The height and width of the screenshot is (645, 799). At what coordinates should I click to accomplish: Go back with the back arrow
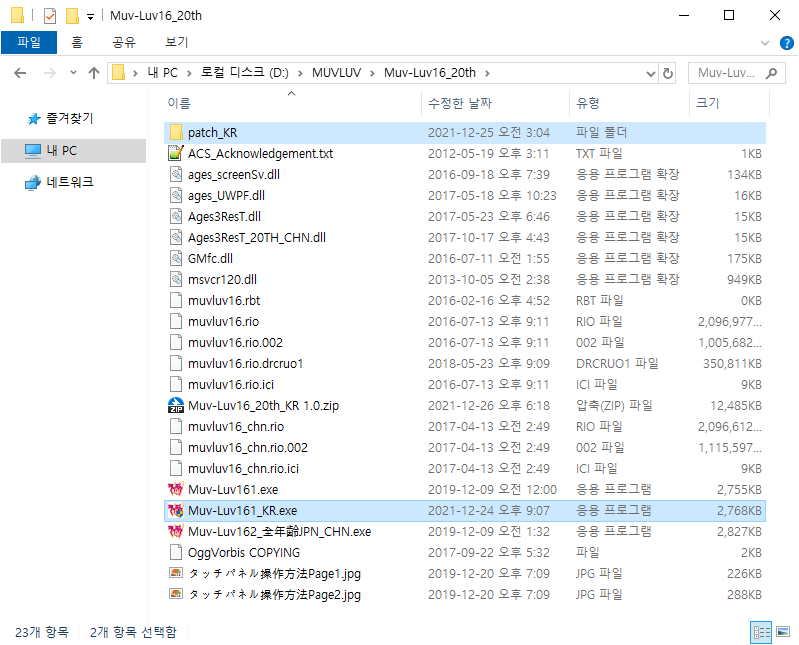20,73
